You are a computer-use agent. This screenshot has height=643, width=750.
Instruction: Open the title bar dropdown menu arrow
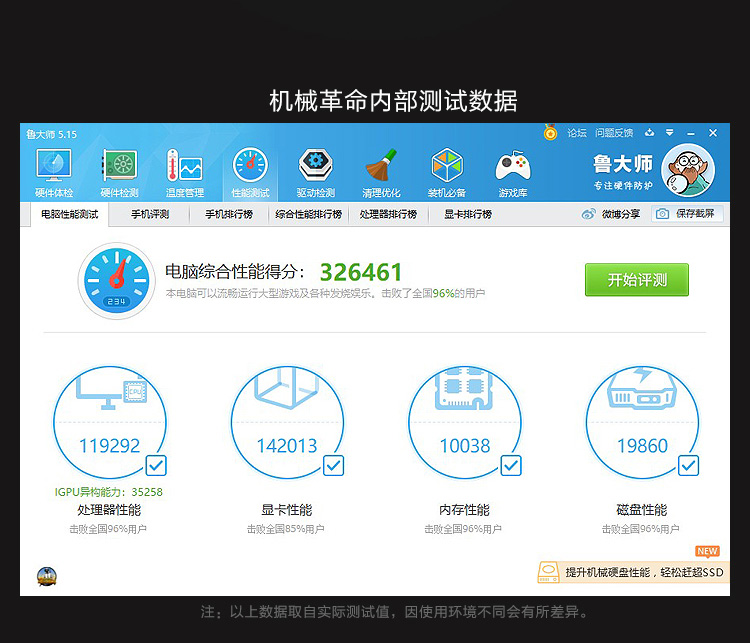670,133
